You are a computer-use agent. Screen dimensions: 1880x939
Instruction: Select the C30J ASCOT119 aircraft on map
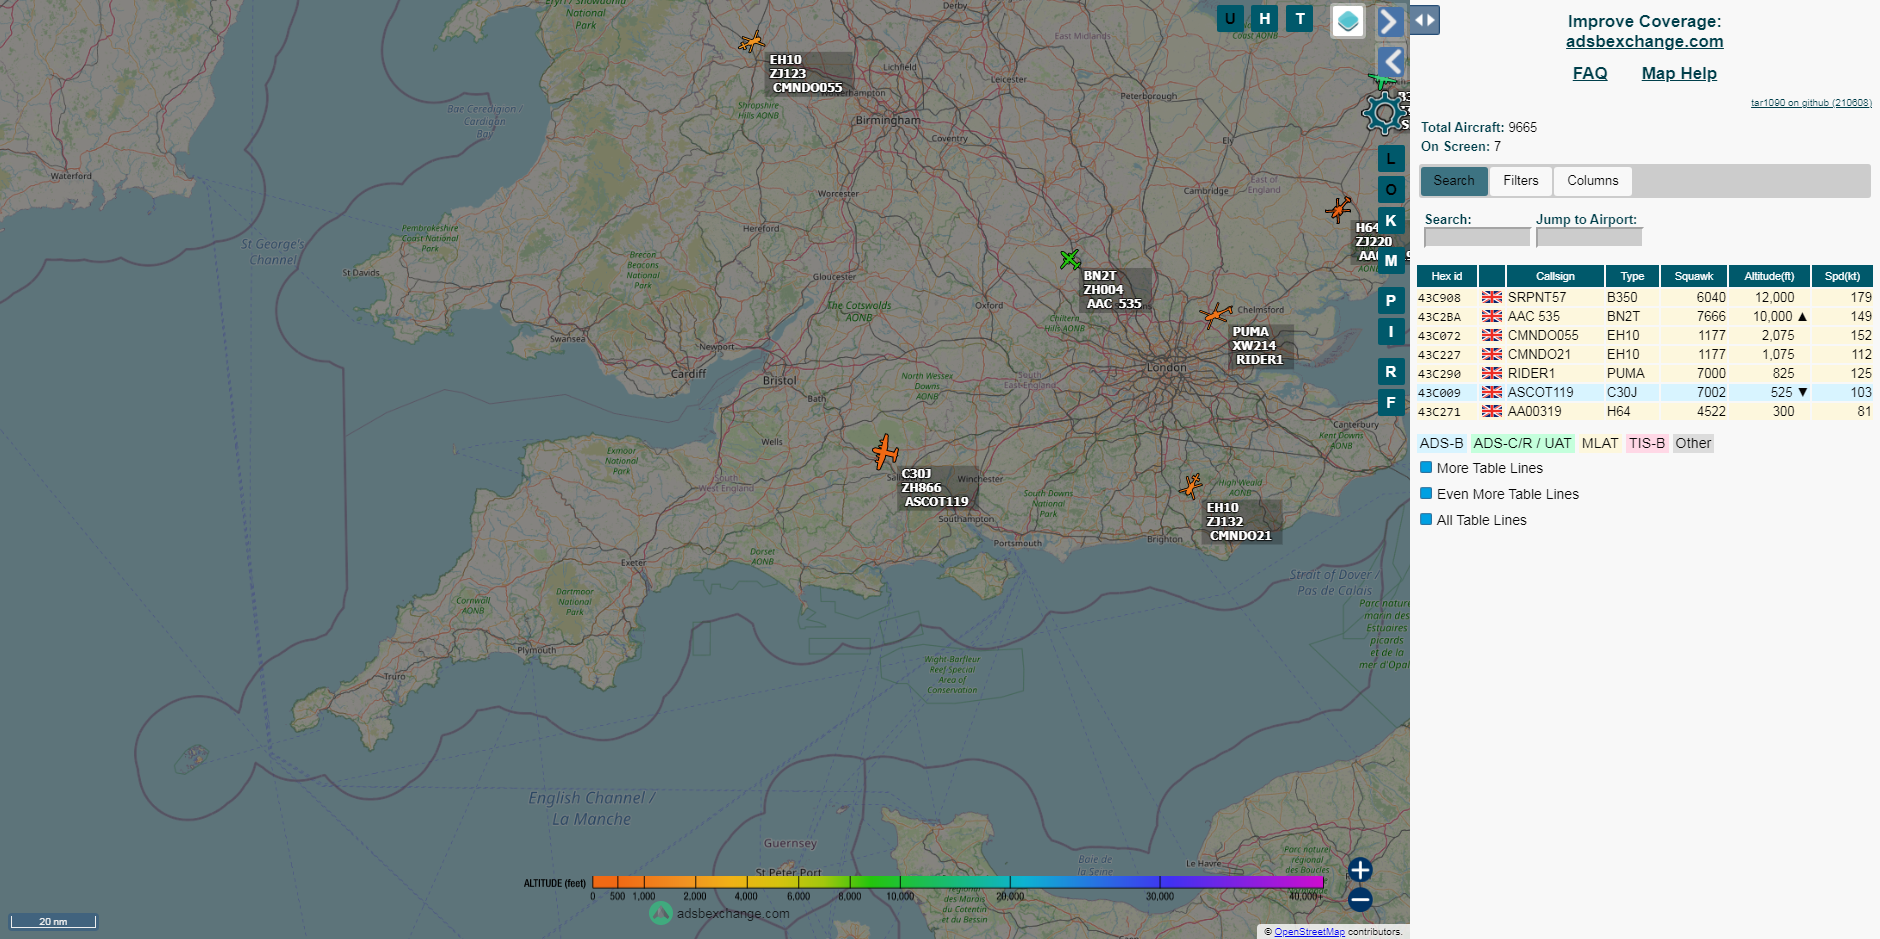[x=884, y=452]
